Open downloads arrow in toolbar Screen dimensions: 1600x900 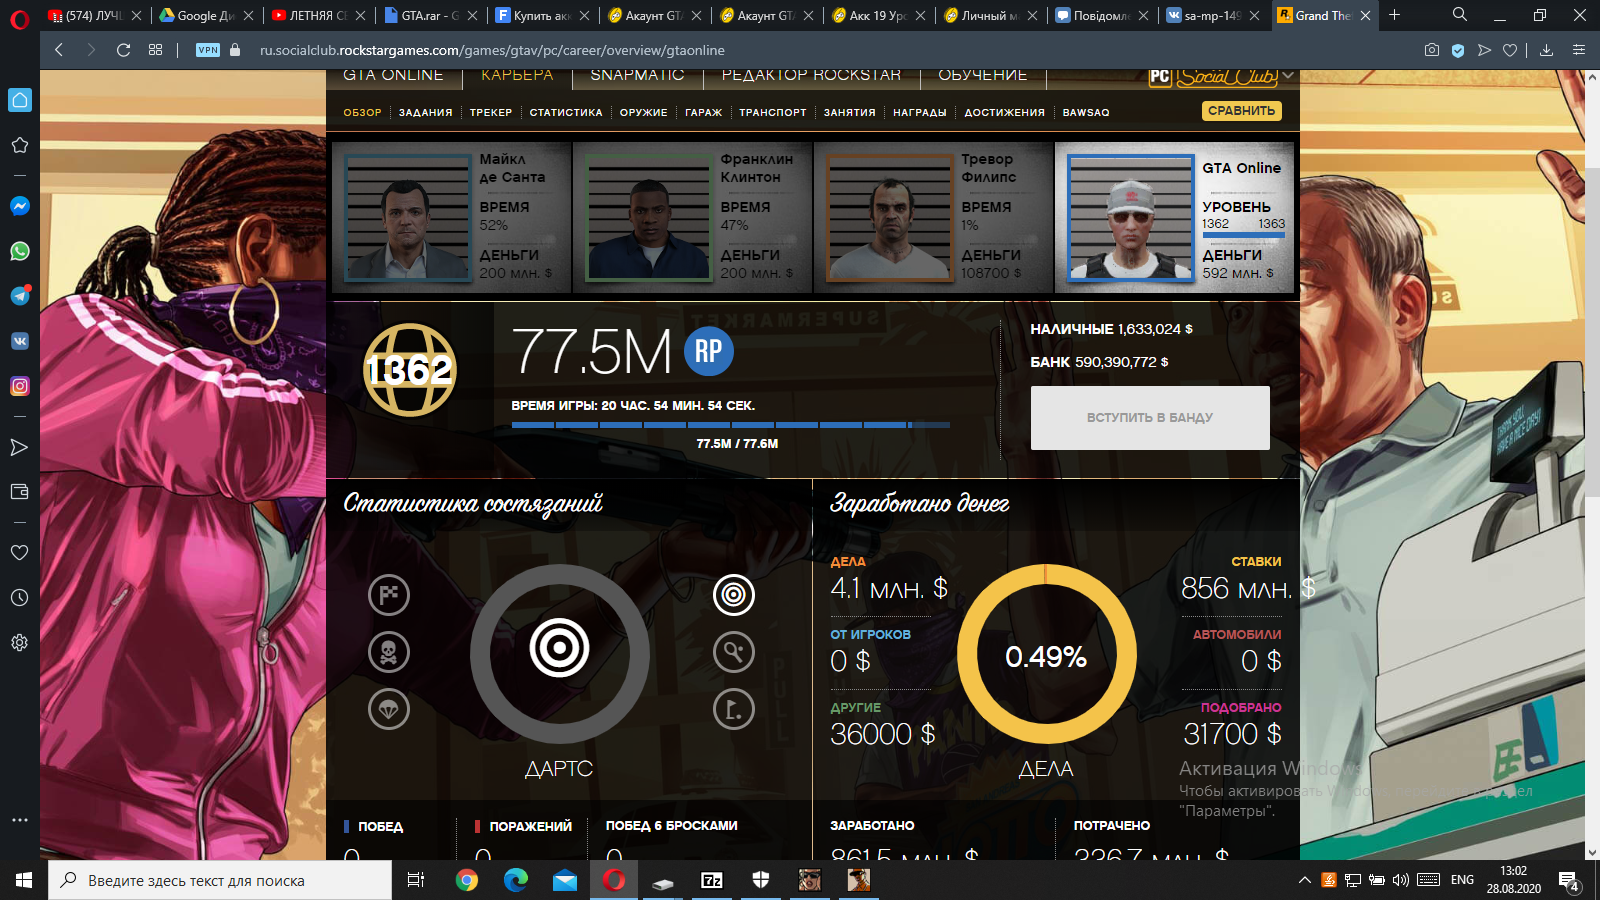click(1547, 50)
